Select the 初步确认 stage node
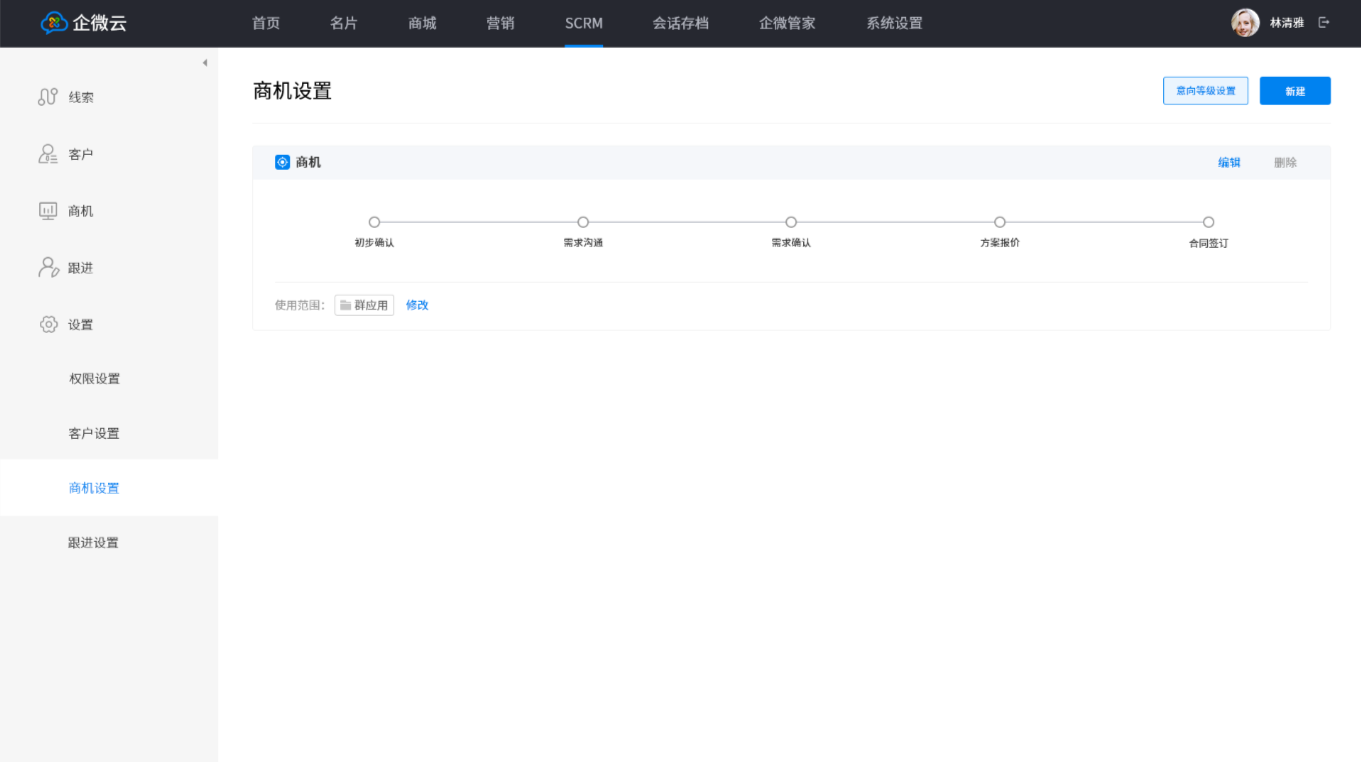The image size is (1361, 762). point(374,222)
